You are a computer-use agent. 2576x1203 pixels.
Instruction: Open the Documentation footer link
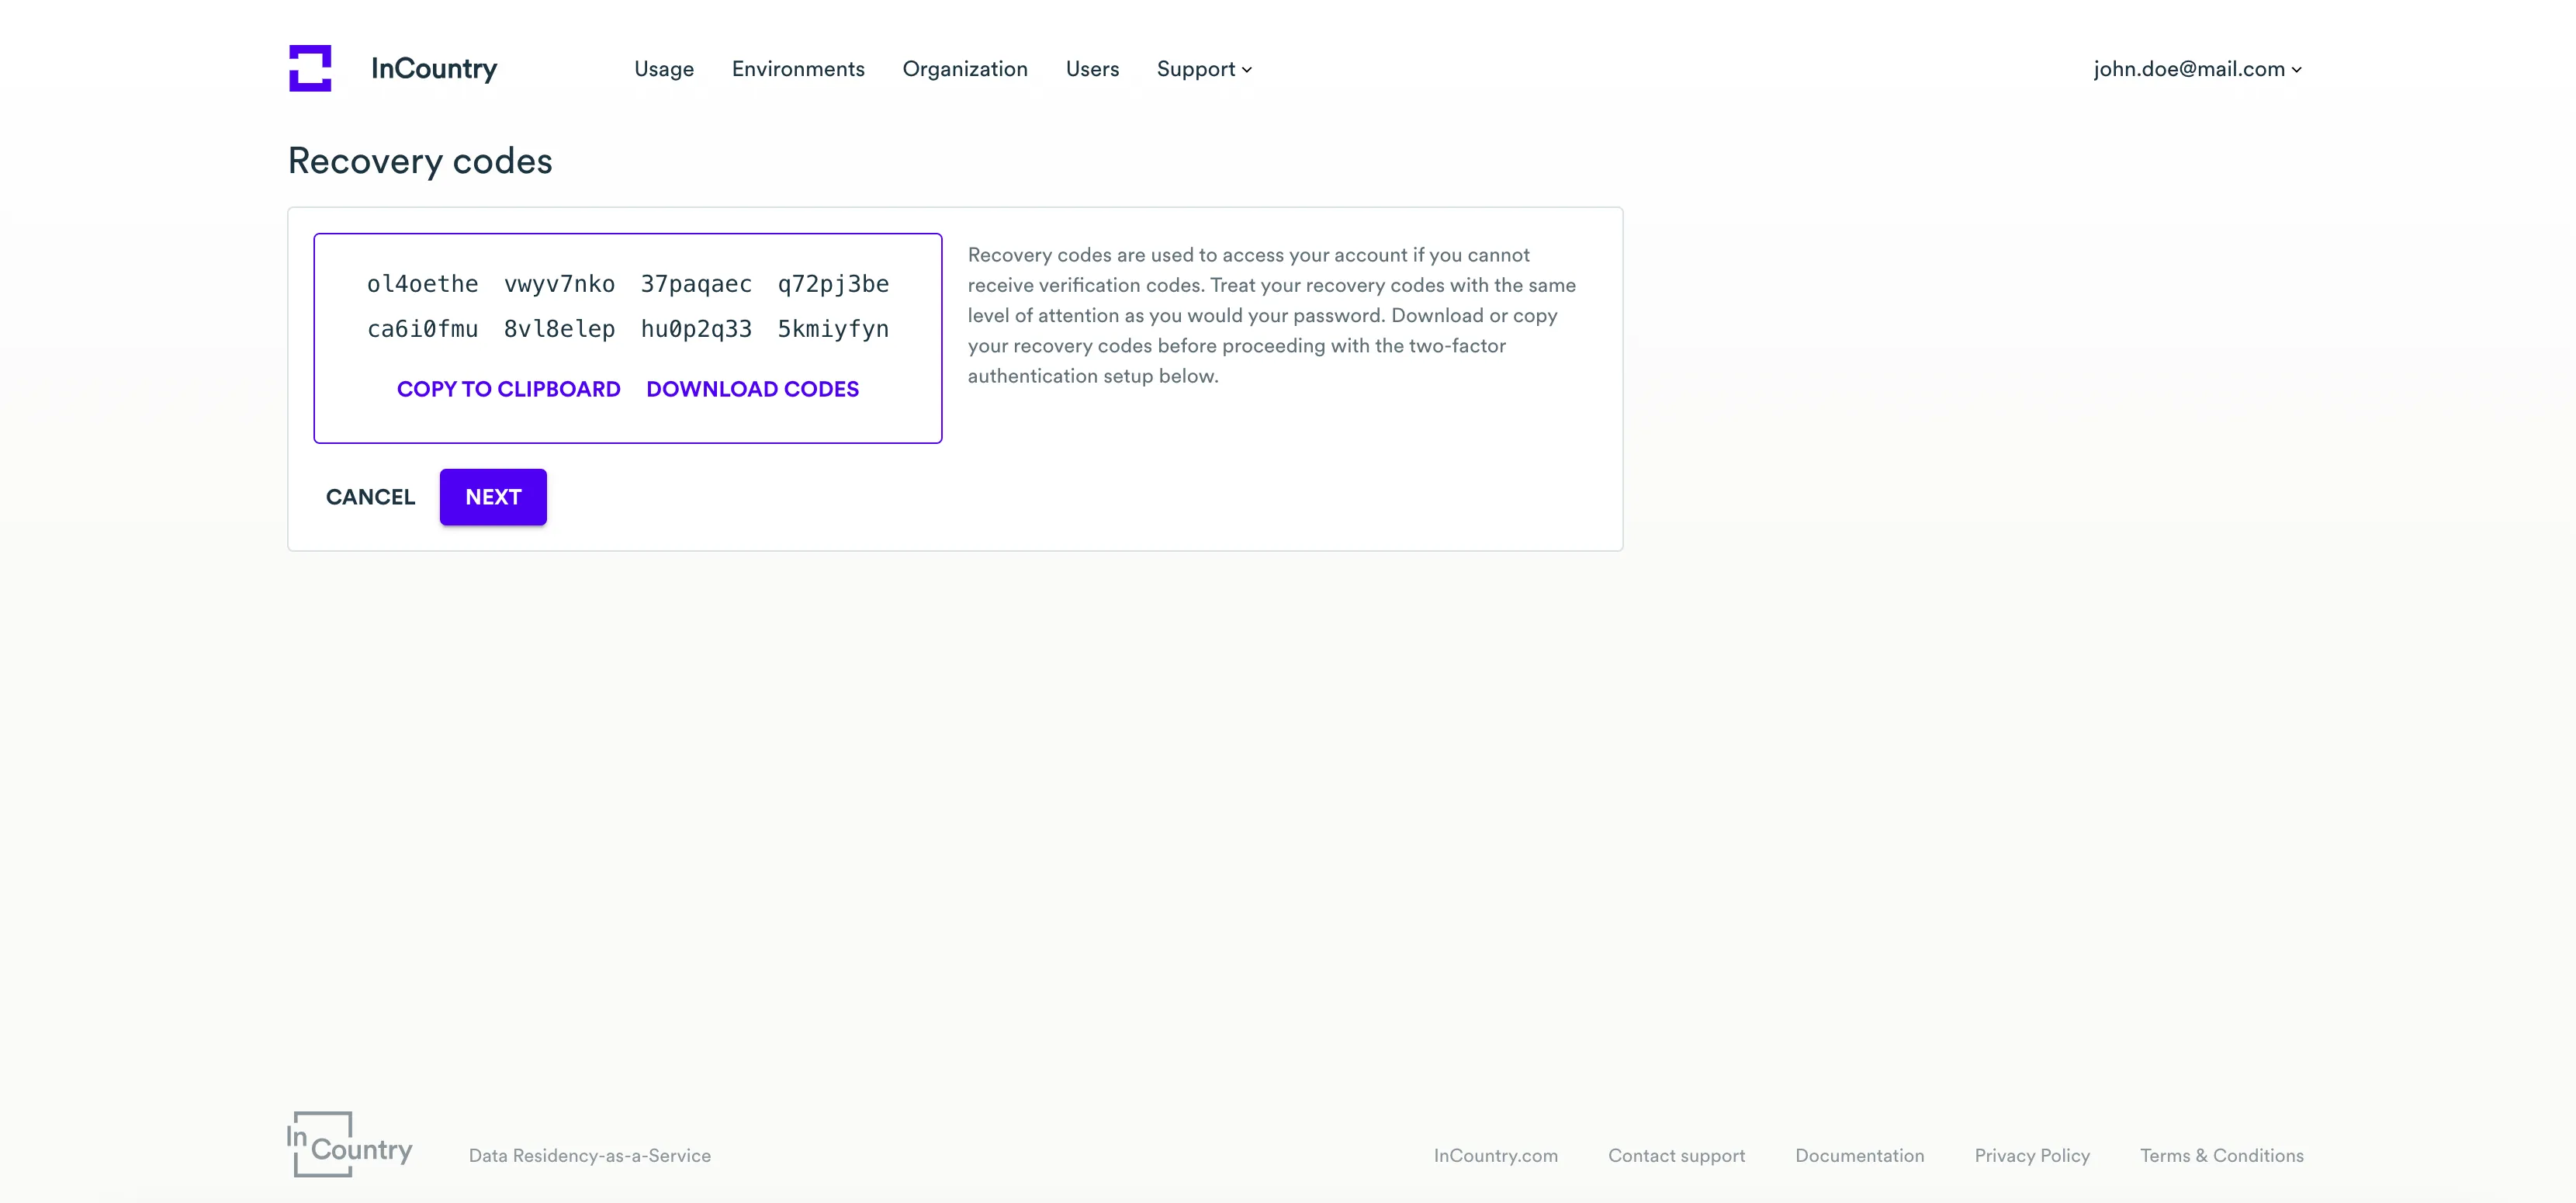tap(1859, 1155)
